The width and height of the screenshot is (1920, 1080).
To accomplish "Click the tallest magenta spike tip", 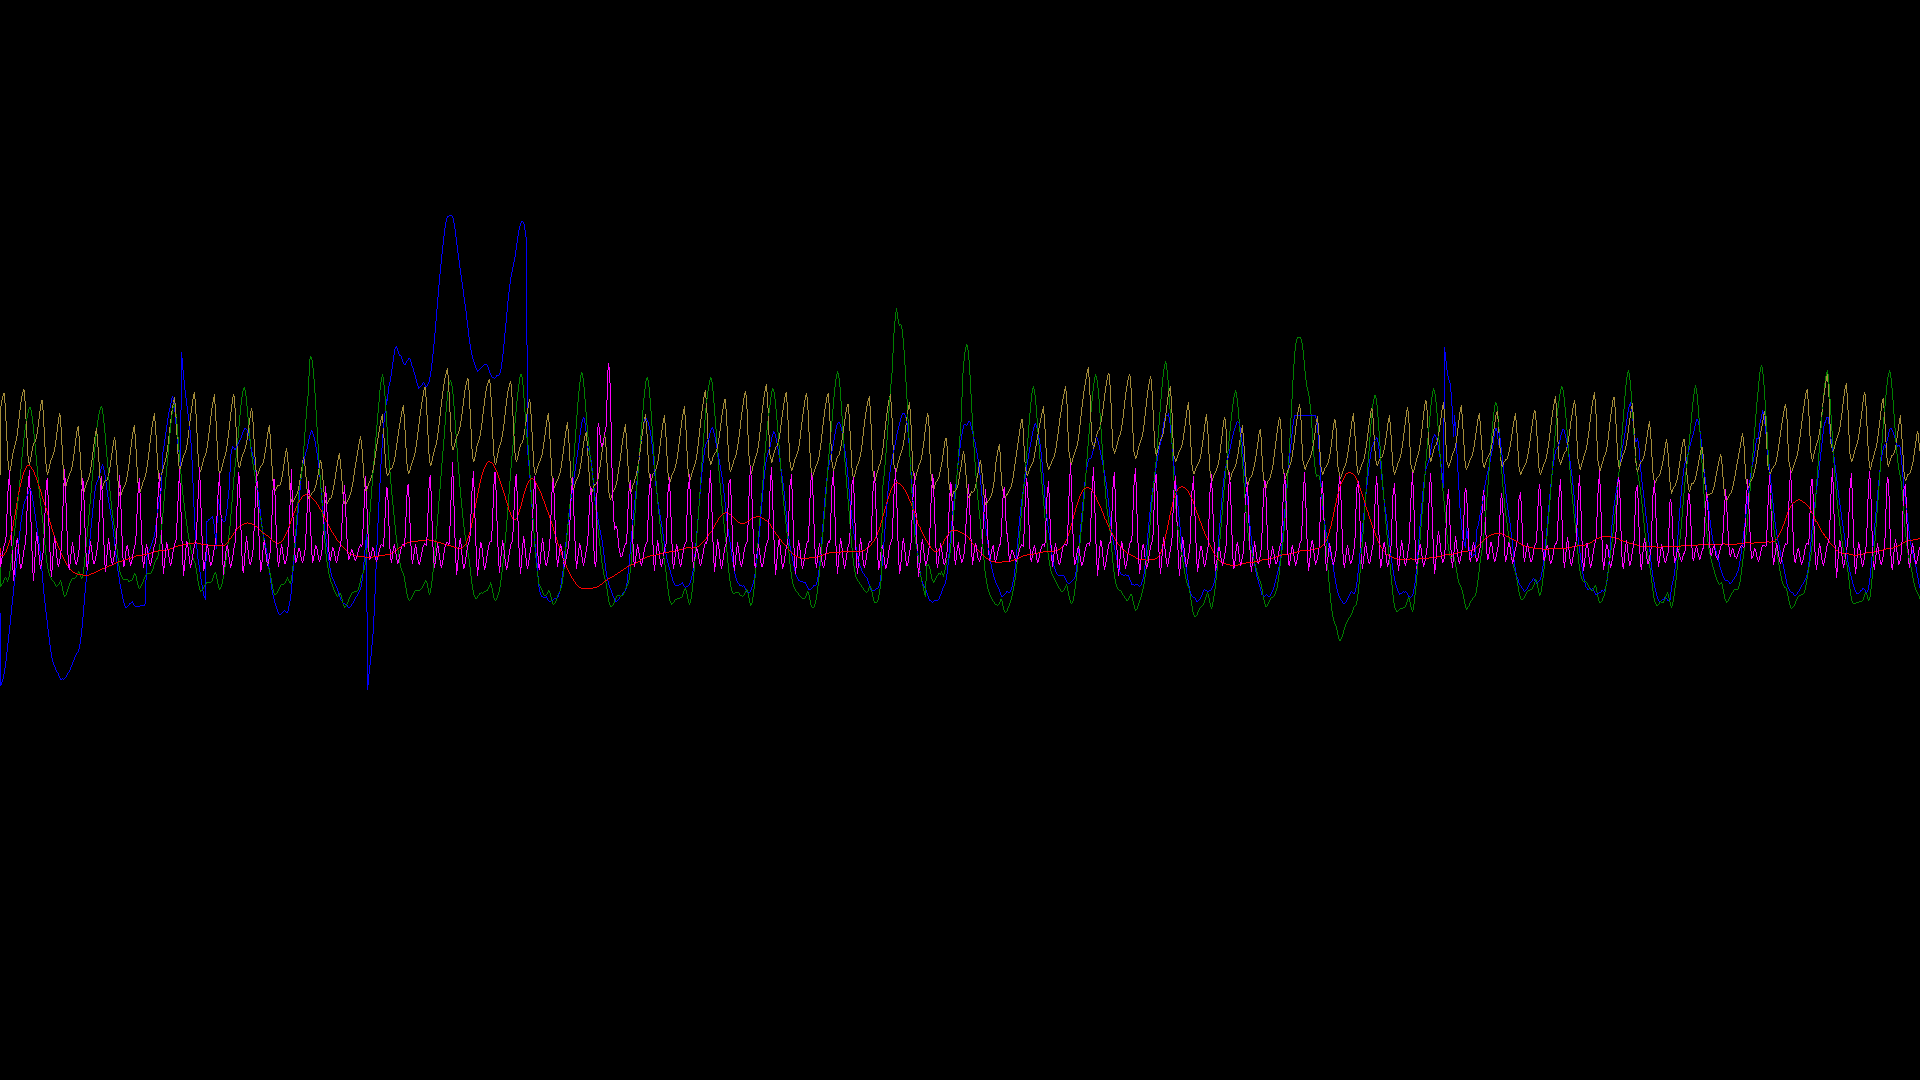I will pos(608,366).
